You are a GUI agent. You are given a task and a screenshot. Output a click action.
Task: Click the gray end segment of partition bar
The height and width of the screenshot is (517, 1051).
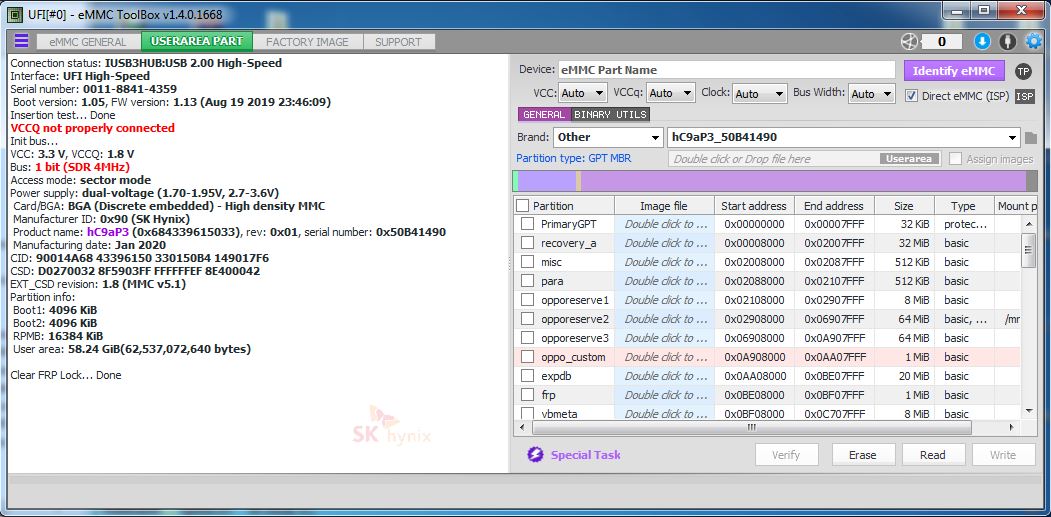[1032, 181]
